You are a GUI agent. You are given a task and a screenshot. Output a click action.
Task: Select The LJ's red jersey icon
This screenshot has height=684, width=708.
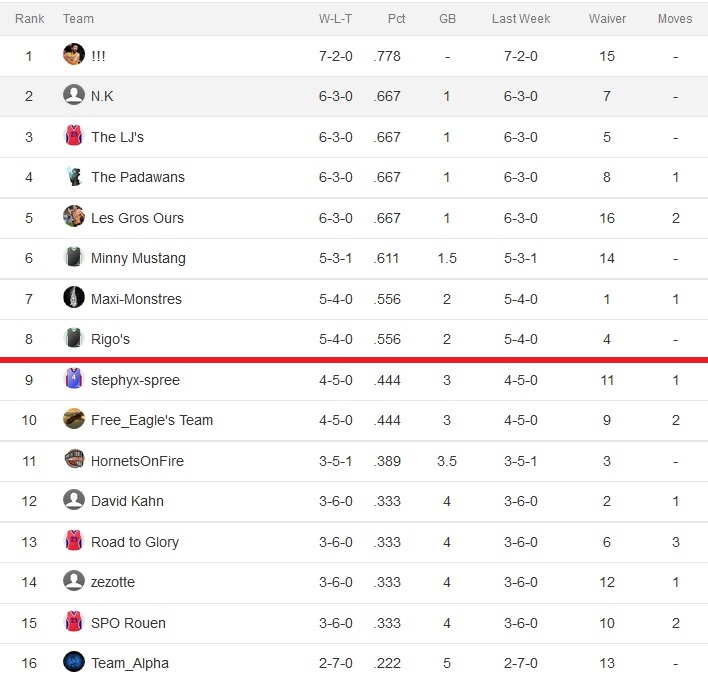[74, 135]
